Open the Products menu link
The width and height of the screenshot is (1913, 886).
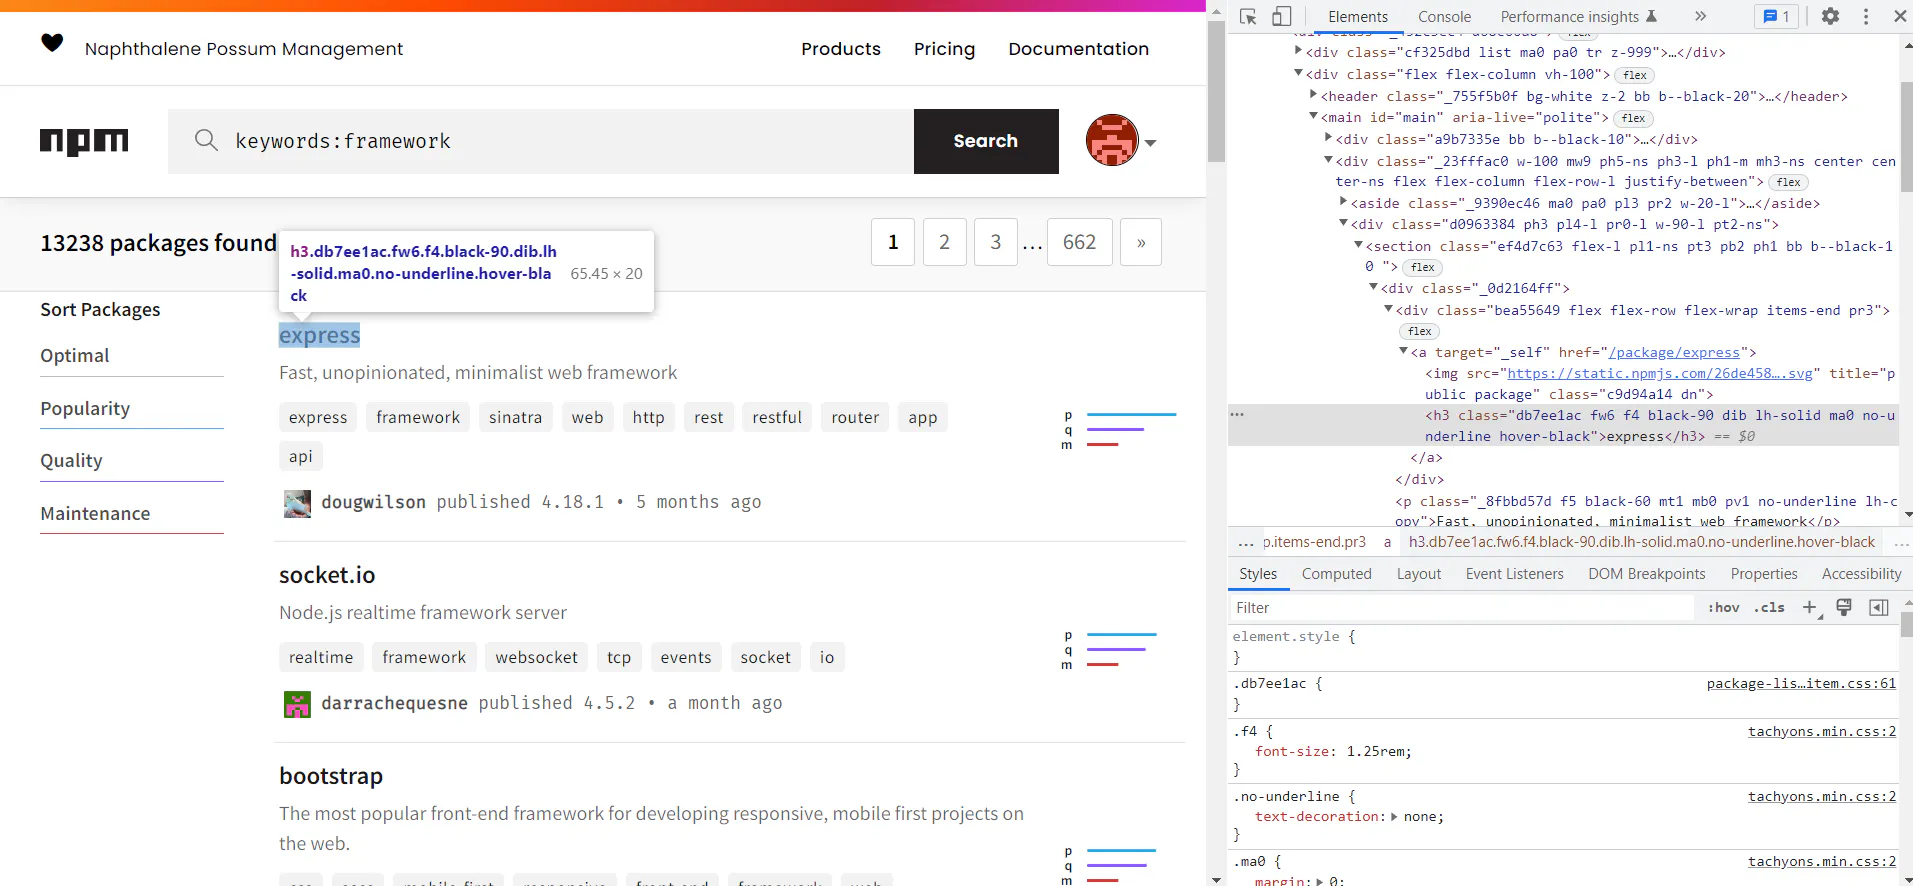pyautogui.click(x=841, y=49)
